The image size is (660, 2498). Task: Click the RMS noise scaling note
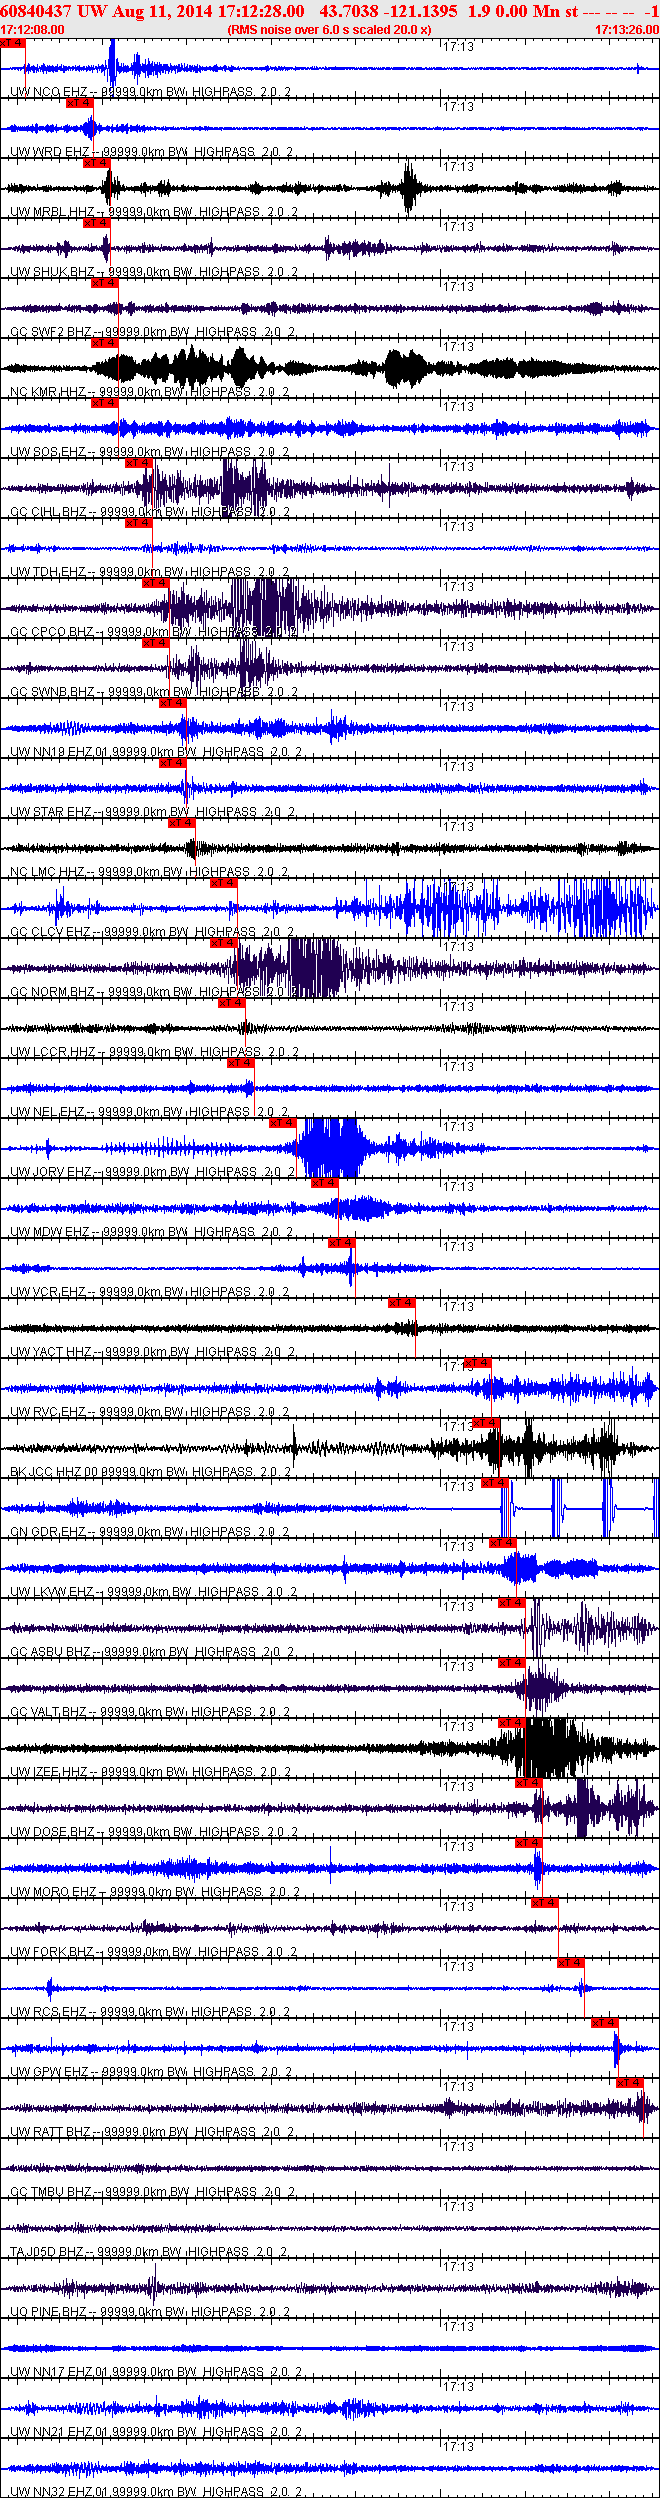[330, 30]
